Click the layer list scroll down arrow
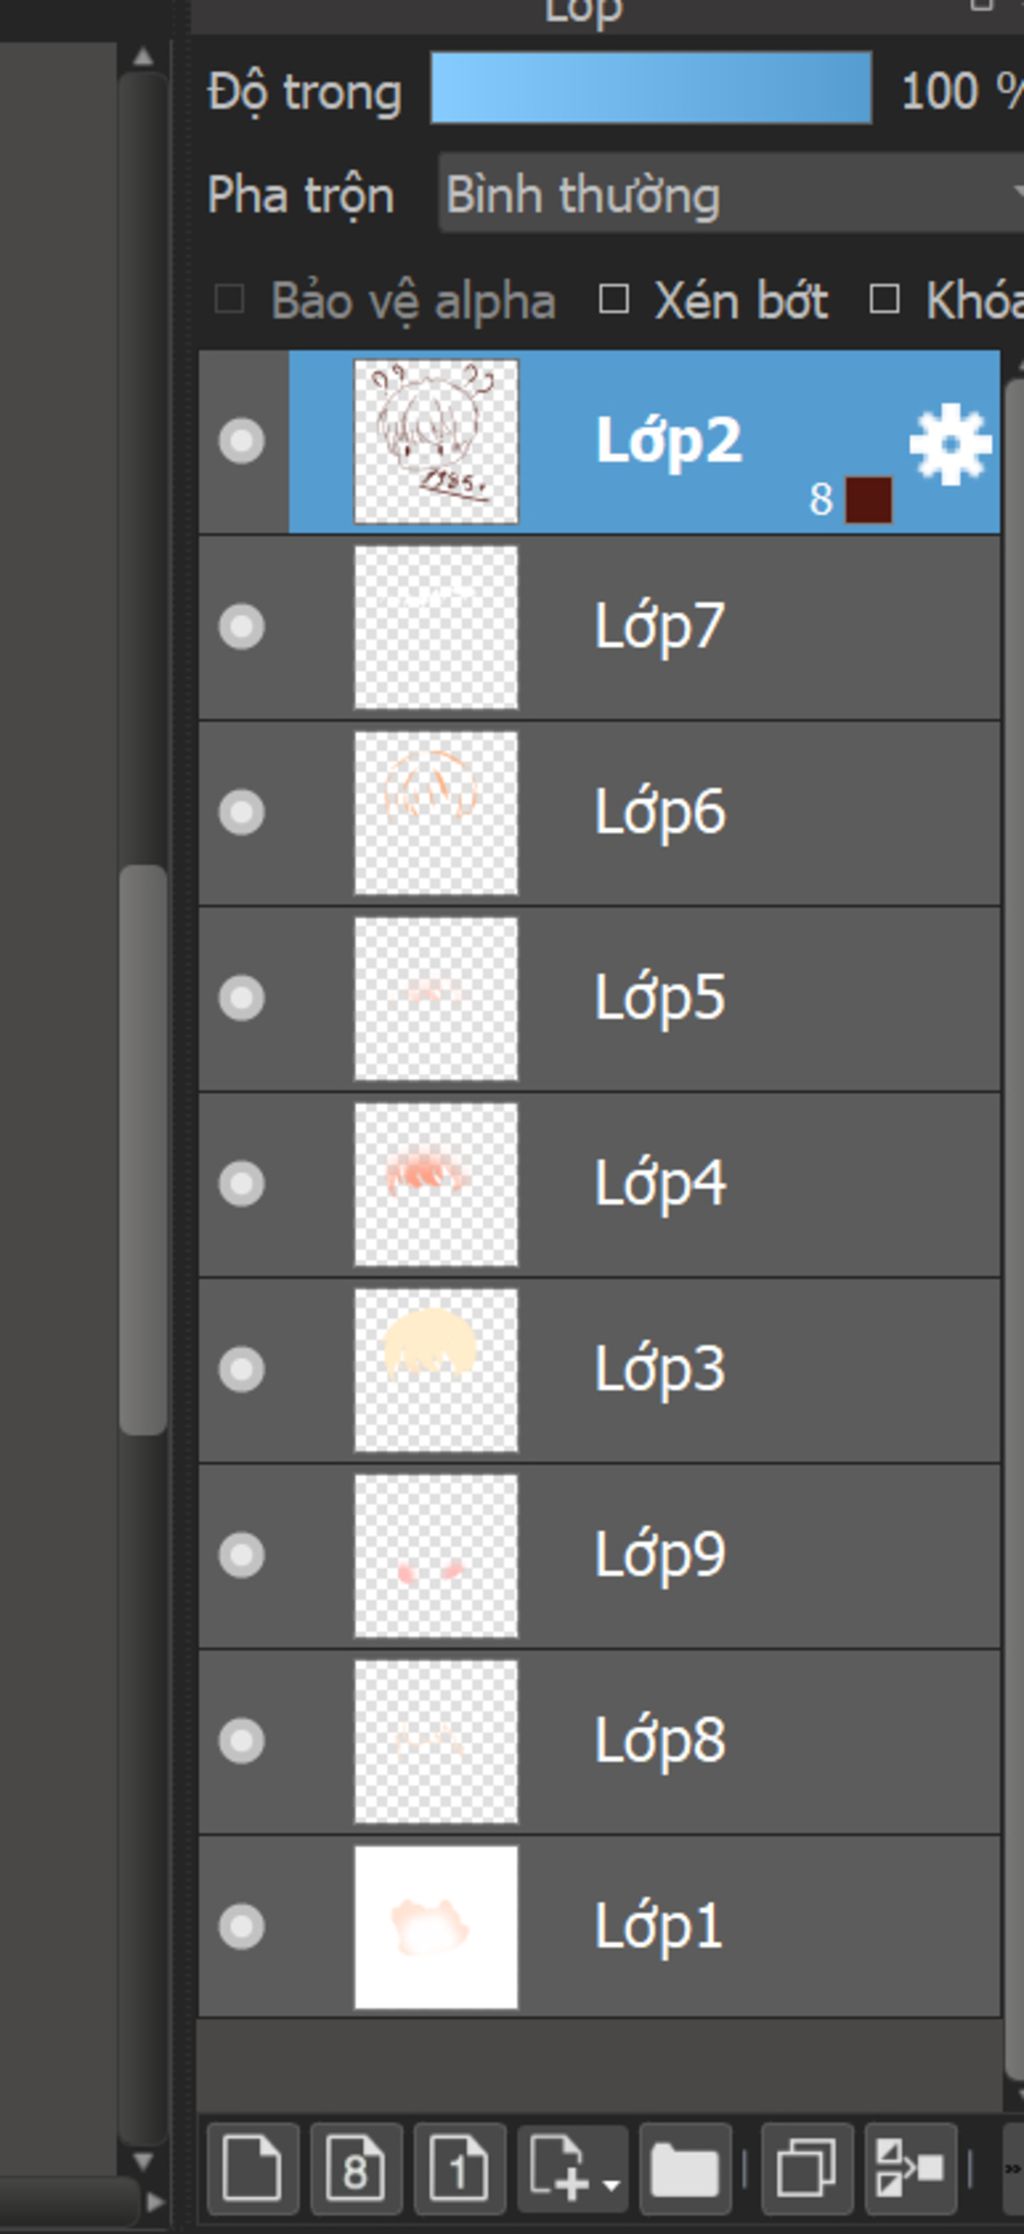 [x=1014, y=2092]
